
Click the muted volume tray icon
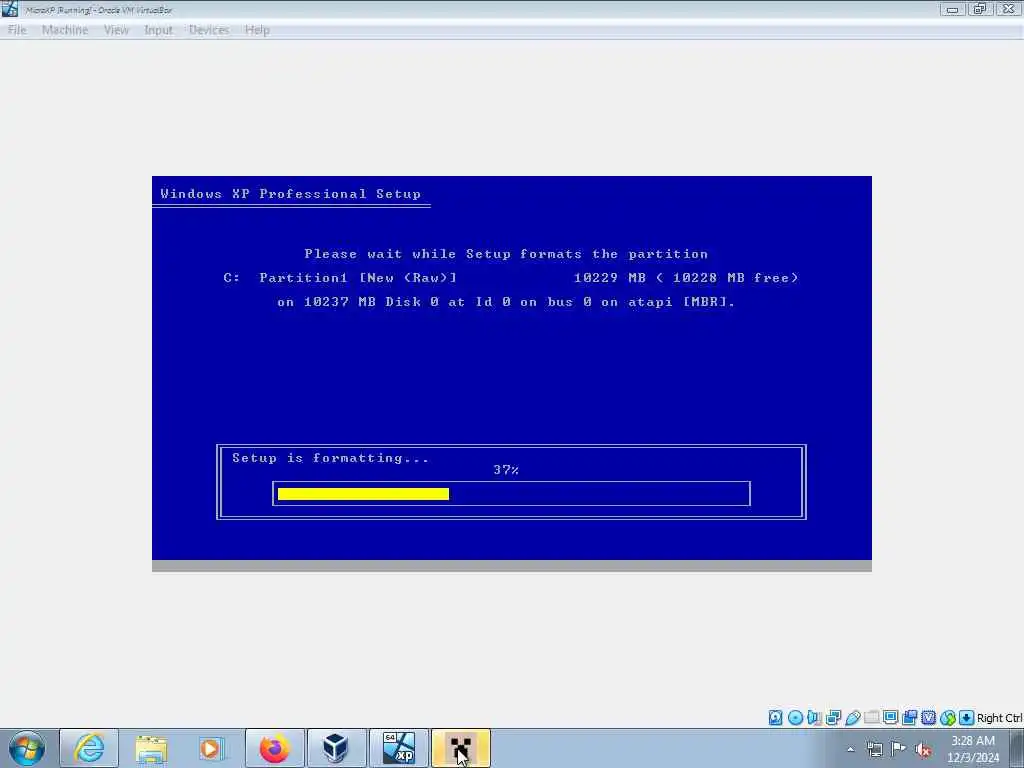pos(923,749)
